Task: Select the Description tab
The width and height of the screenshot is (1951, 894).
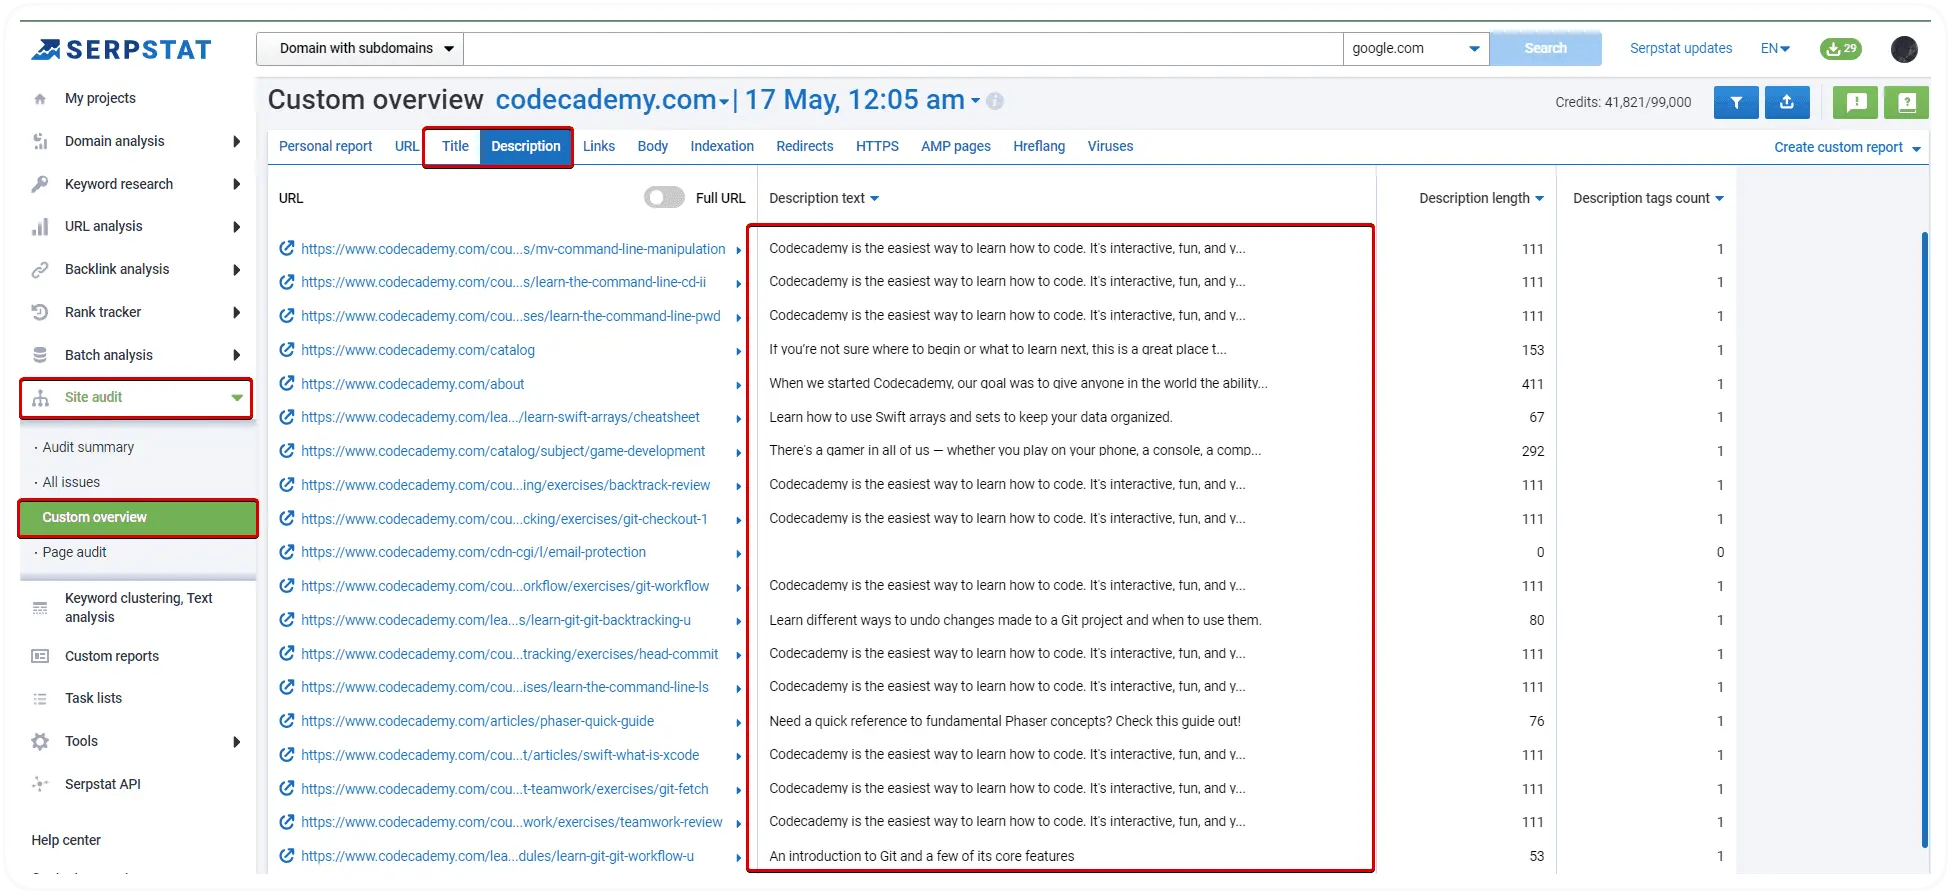Action: coord(526,146)
